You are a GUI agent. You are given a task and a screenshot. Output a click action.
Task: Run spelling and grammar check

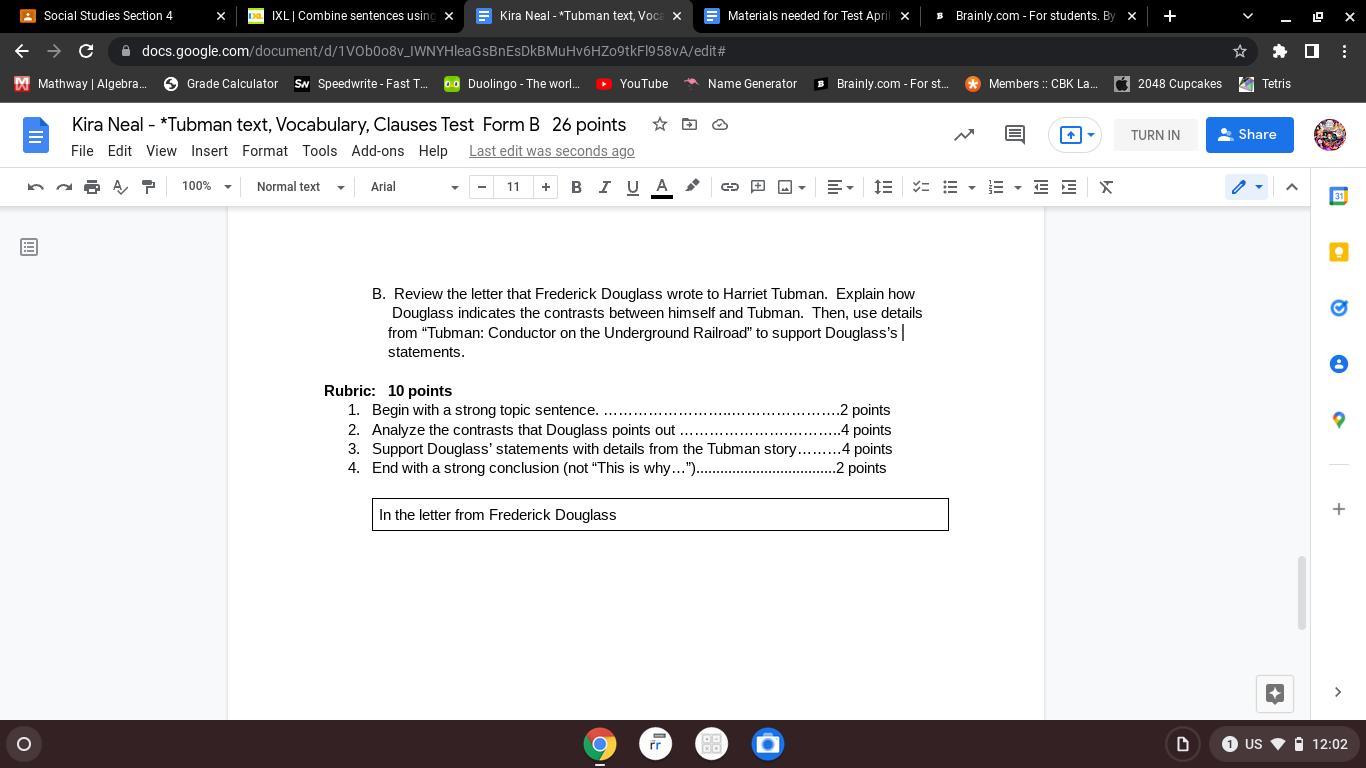[120, 187]
